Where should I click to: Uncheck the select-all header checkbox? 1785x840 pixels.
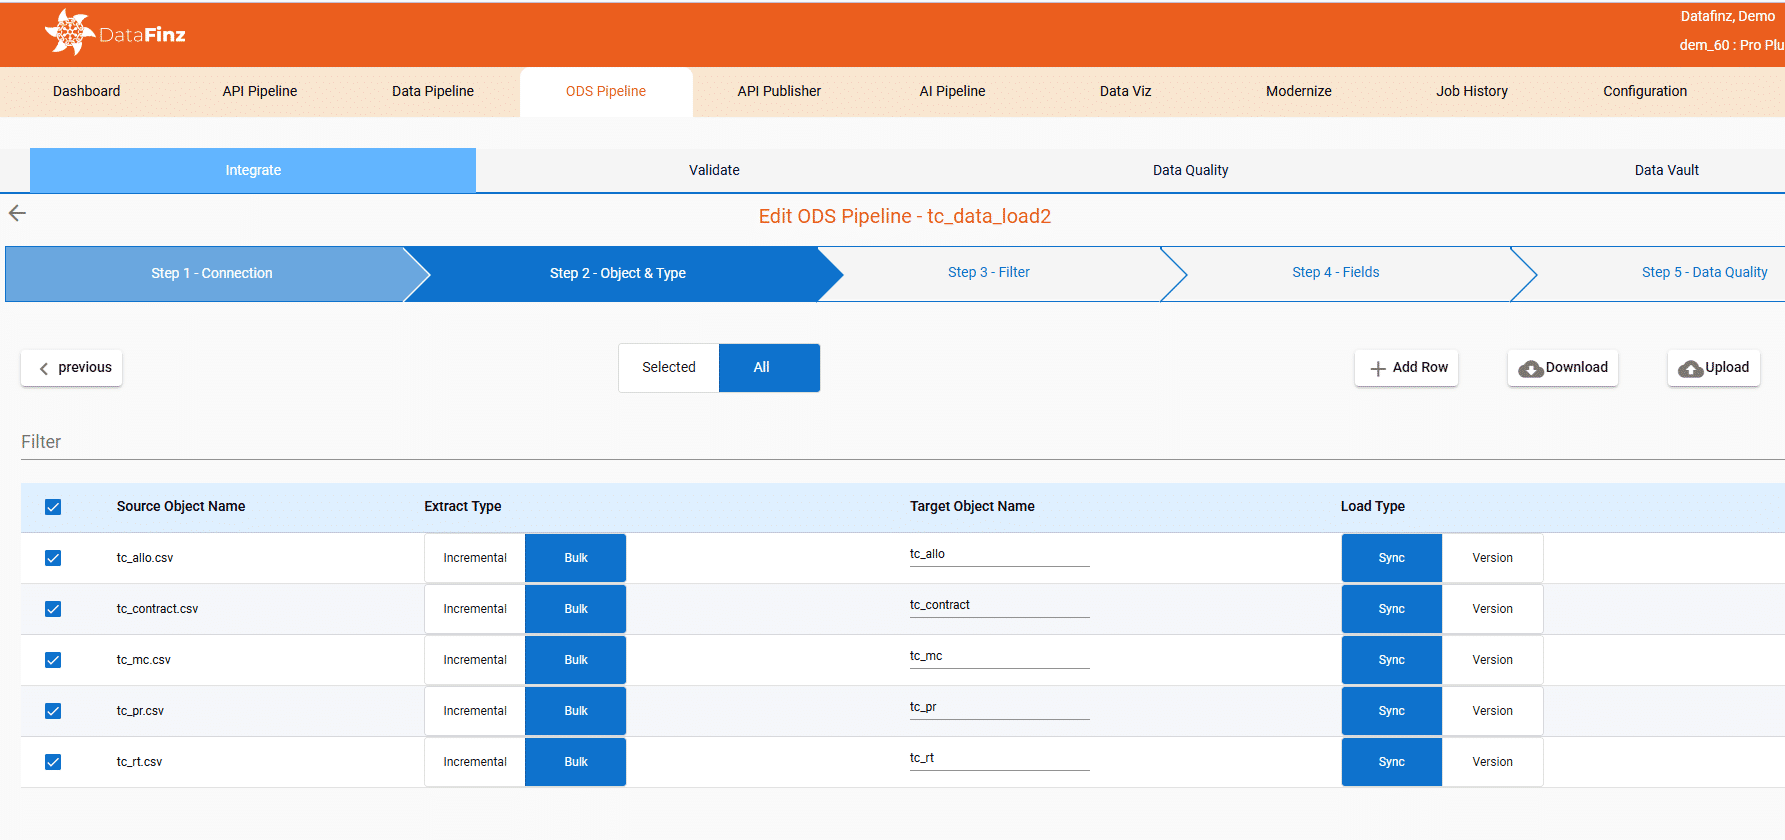pyautogui.click(x=53, y=507)
